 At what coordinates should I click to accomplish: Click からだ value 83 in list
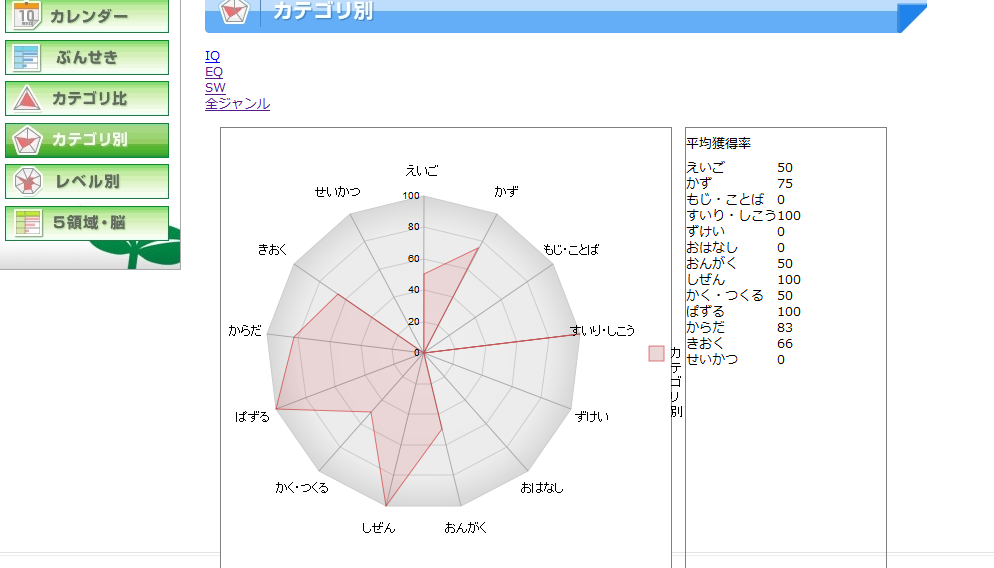(x=785, y=327)
